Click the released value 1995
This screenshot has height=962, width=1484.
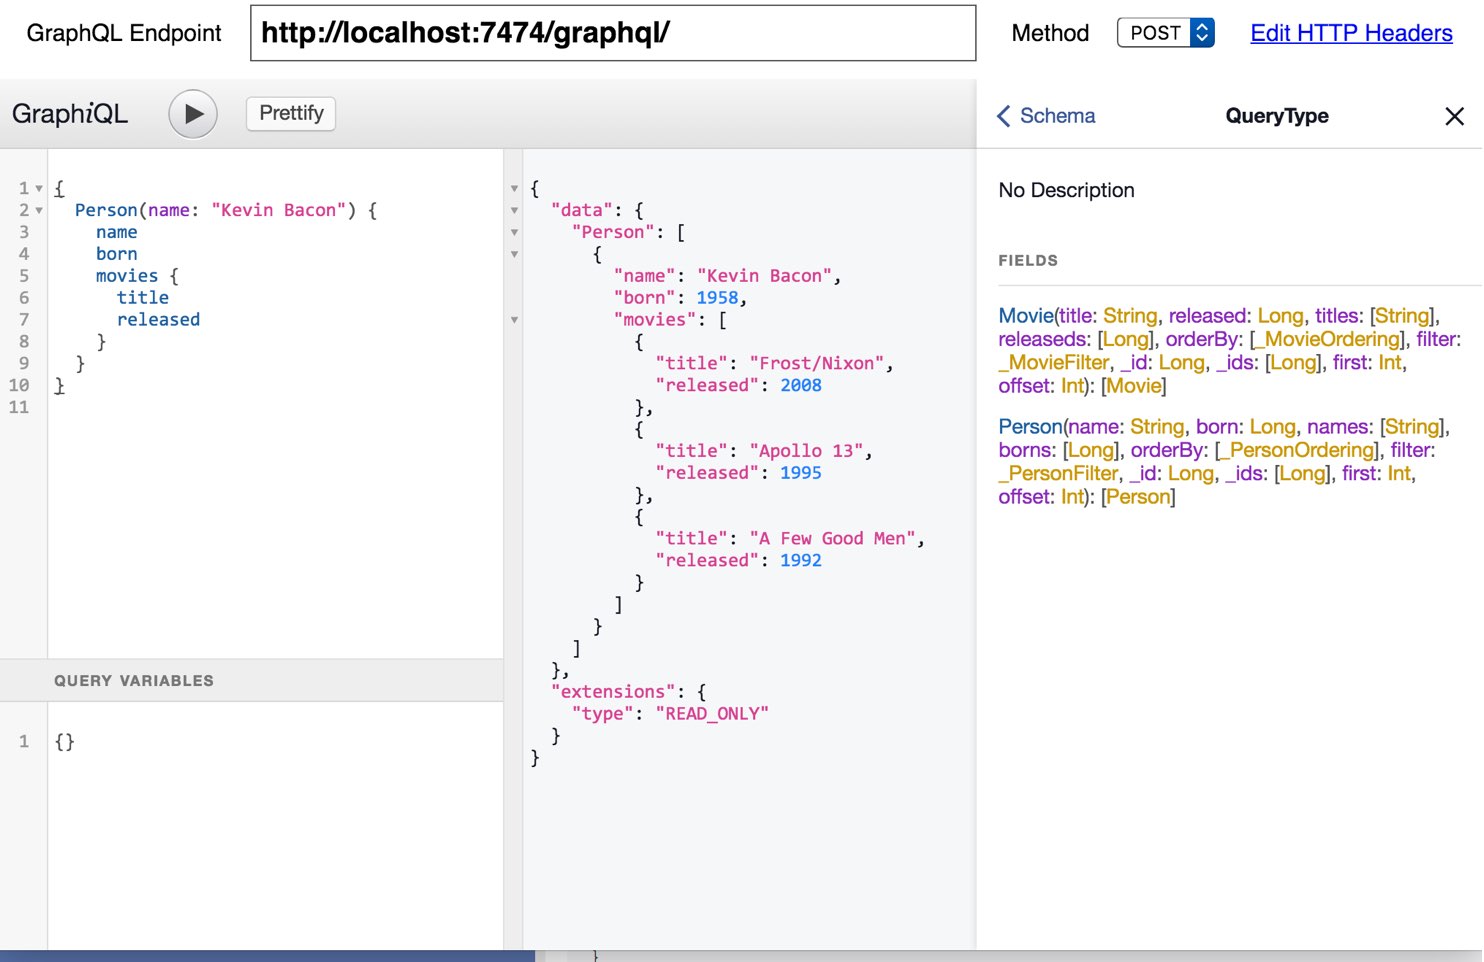tap(801, 473)
